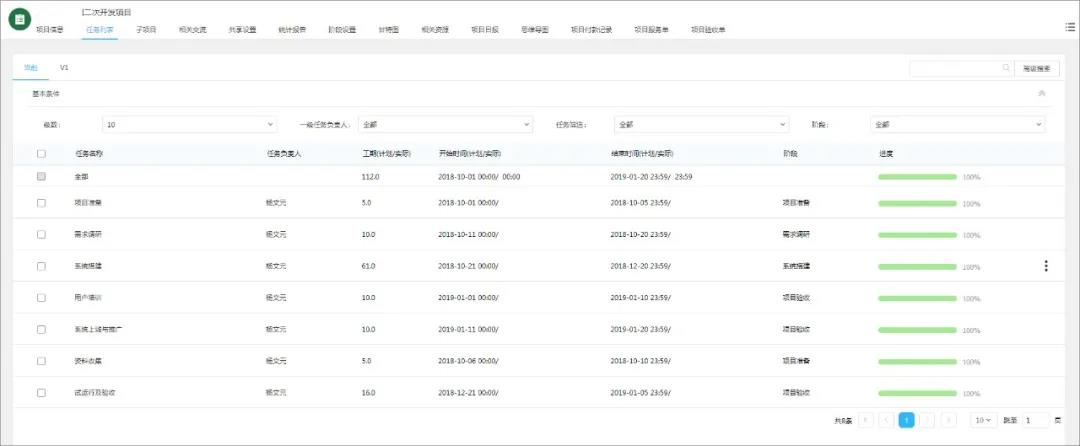Go to first page arrow in pagination
Image resolution: width=1080 pixels, height=446 pixels.
866,420
